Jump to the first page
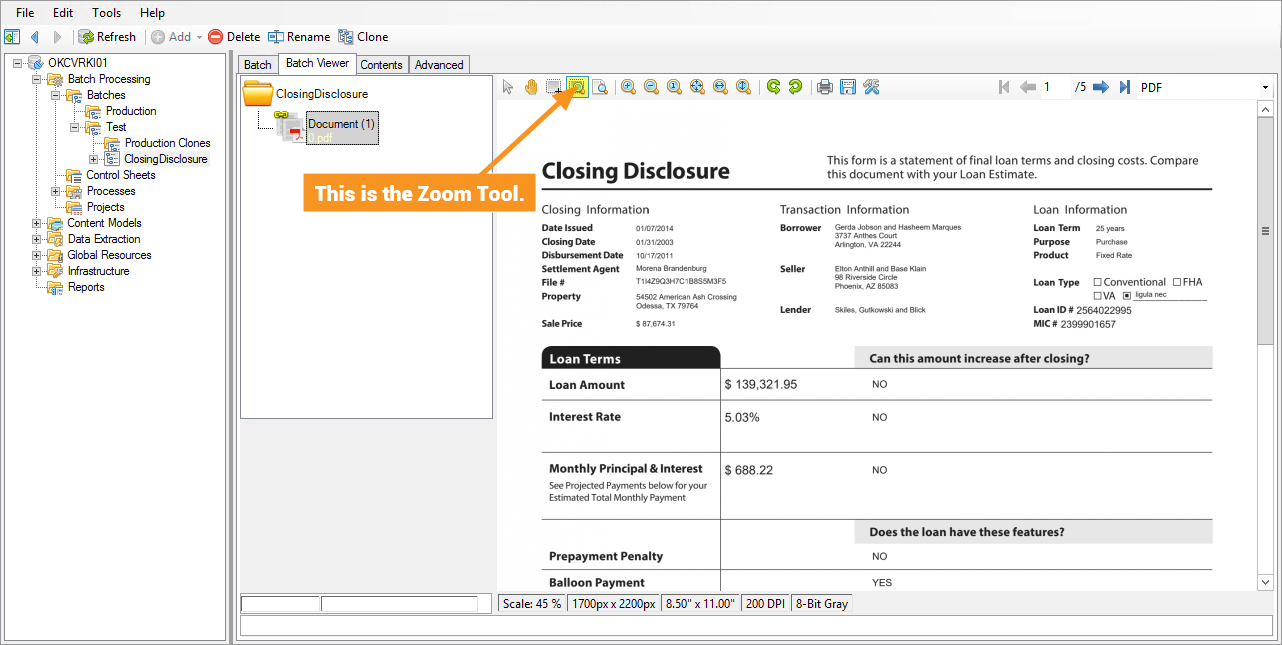Viewport: 1282px width, 645px height. click(1005, 87)
